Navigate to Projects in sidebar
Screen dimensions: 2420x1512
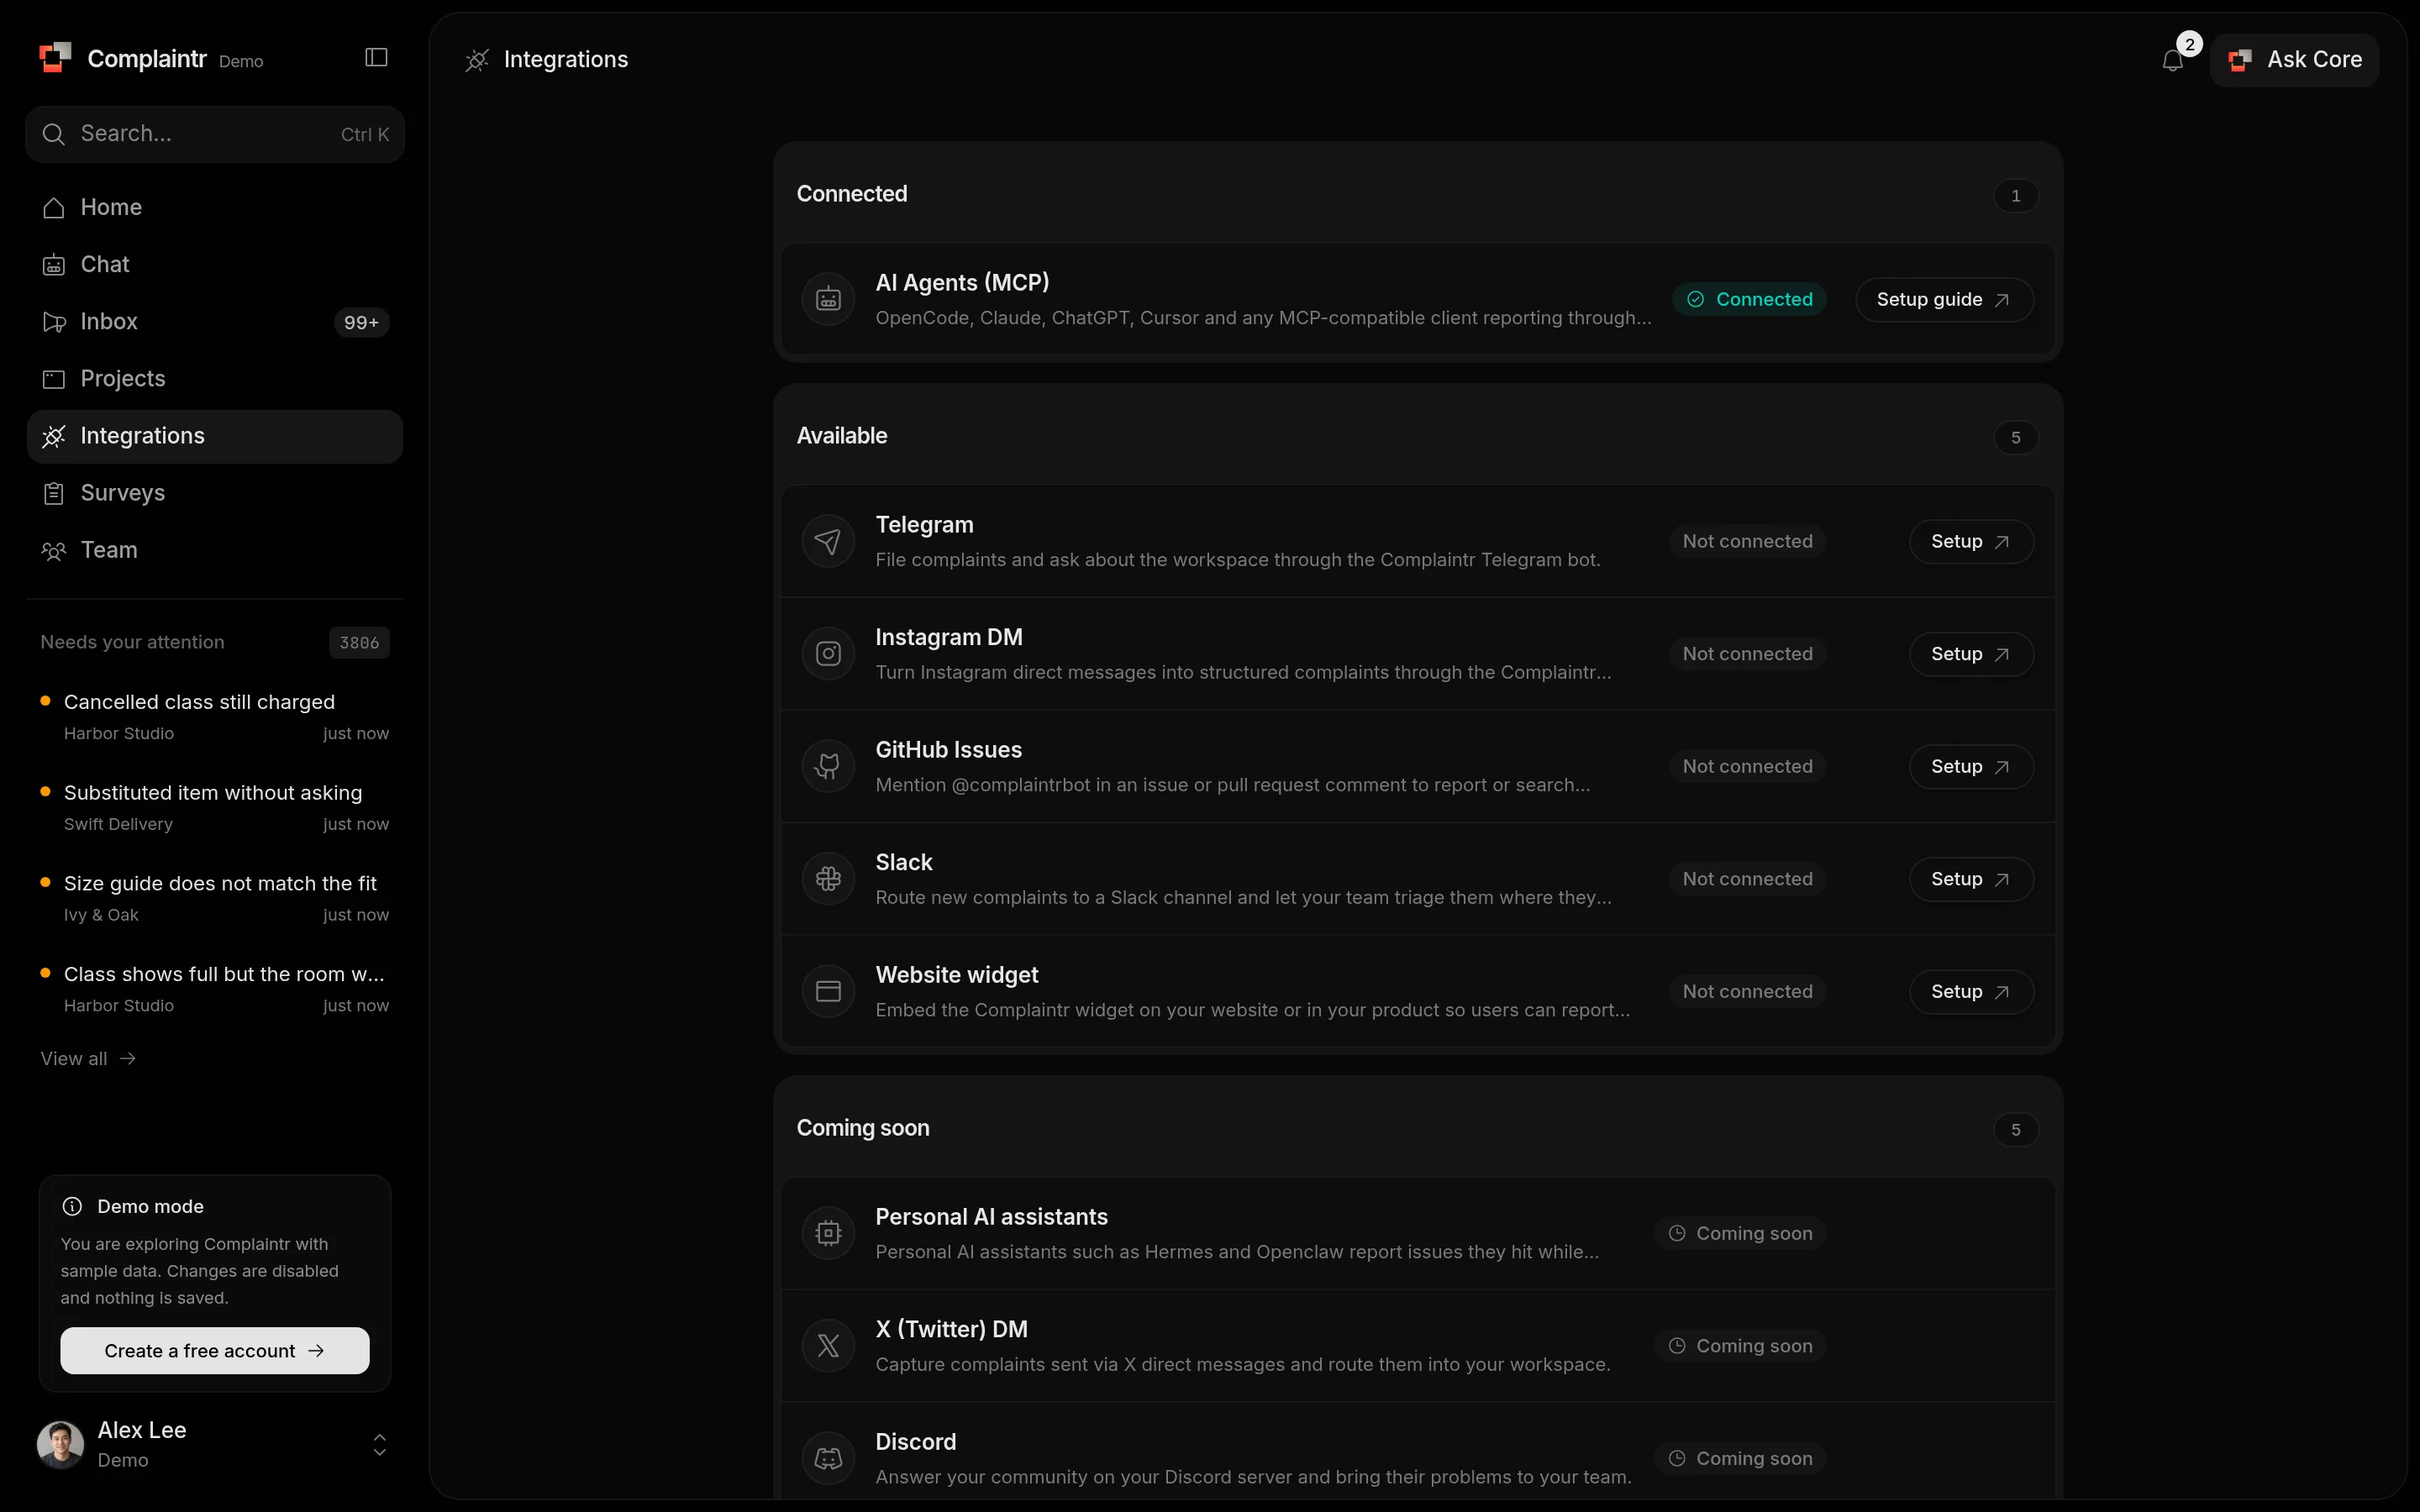(215, 379)
